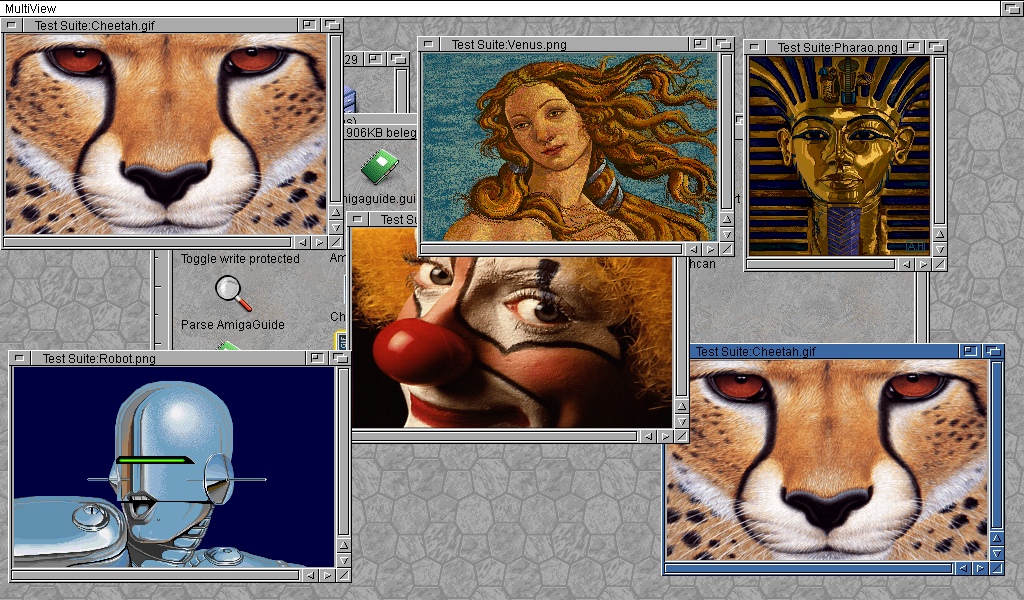Screen dimensions: 1024x600
Task: Click the "906KB beleg" status text
Action: click(x=381, y=133)
